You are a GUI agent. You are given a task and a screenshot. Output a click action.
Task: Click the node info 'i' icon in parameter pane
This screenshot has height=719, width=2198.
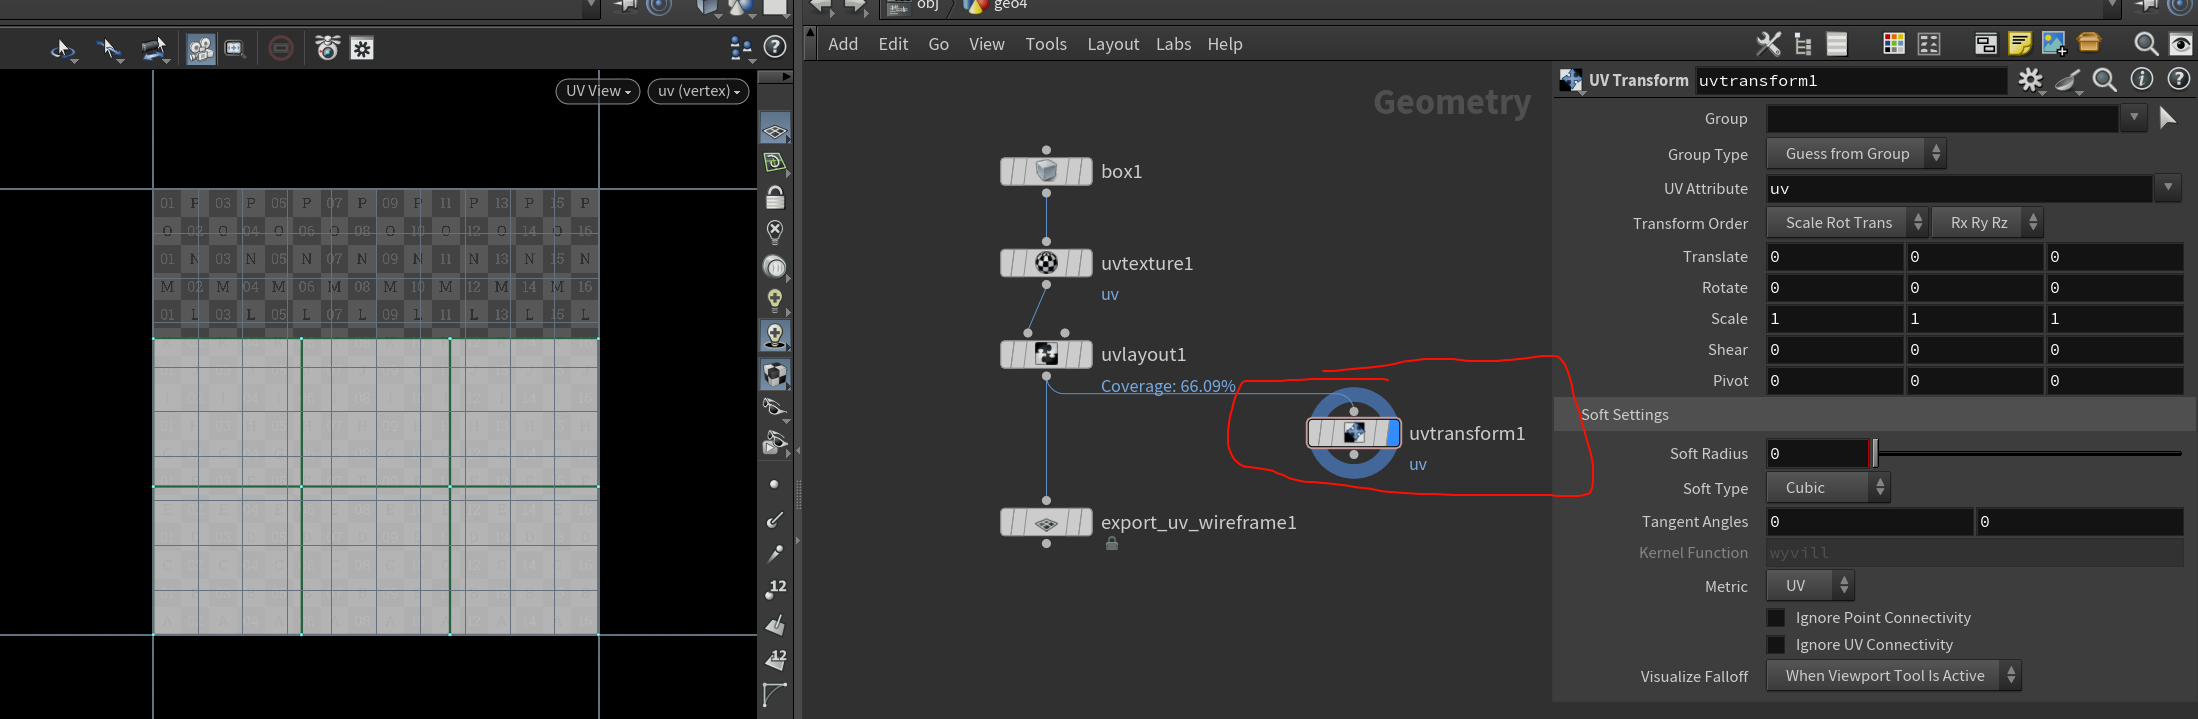(2141, 79)
